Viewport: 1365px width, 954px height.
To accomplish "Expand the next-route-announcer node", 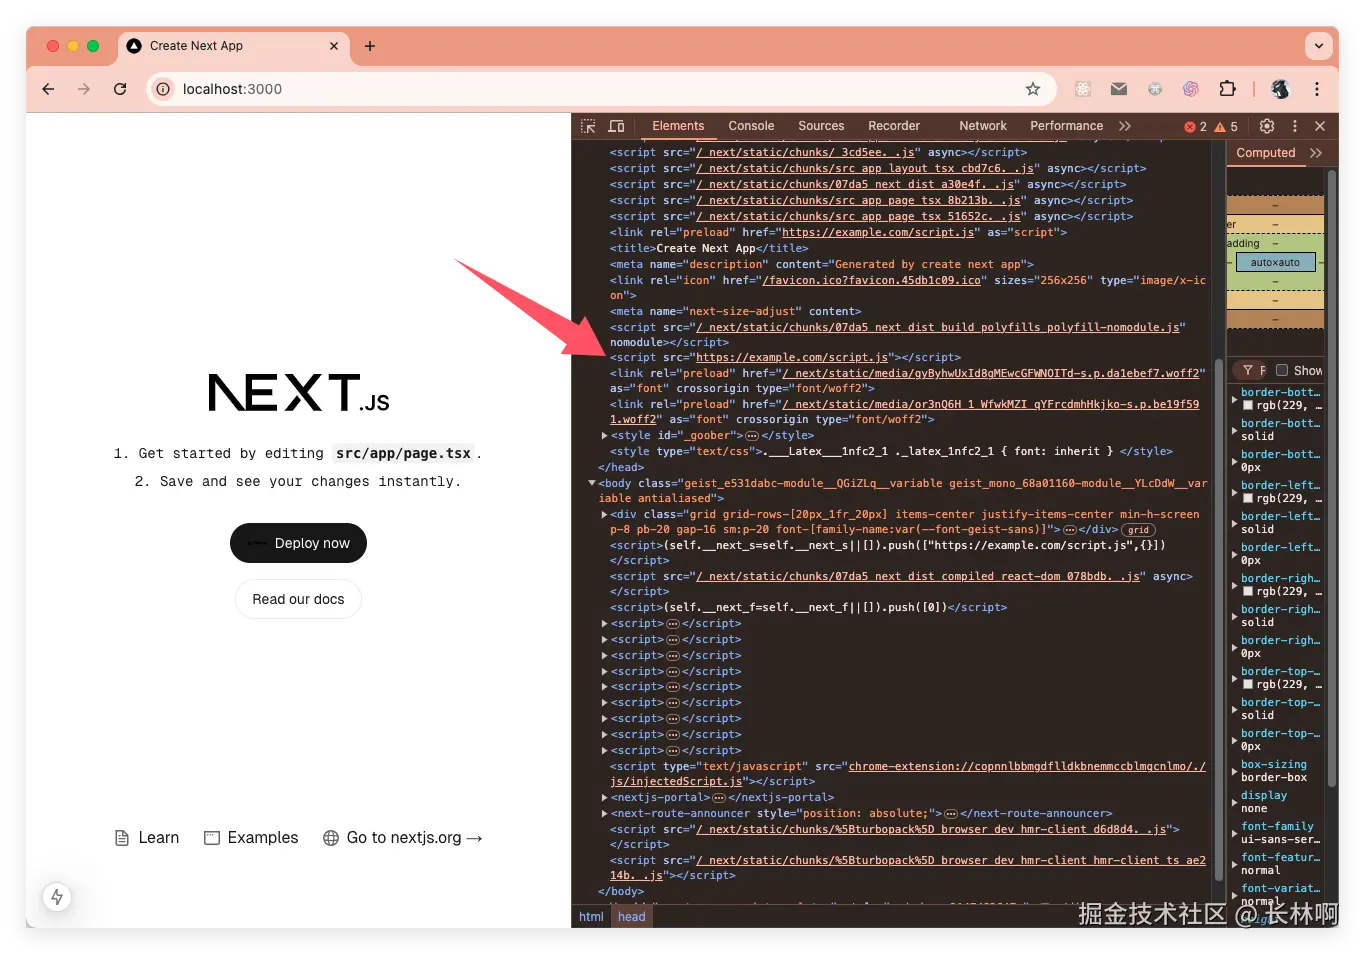I will [x=605, y=814].
